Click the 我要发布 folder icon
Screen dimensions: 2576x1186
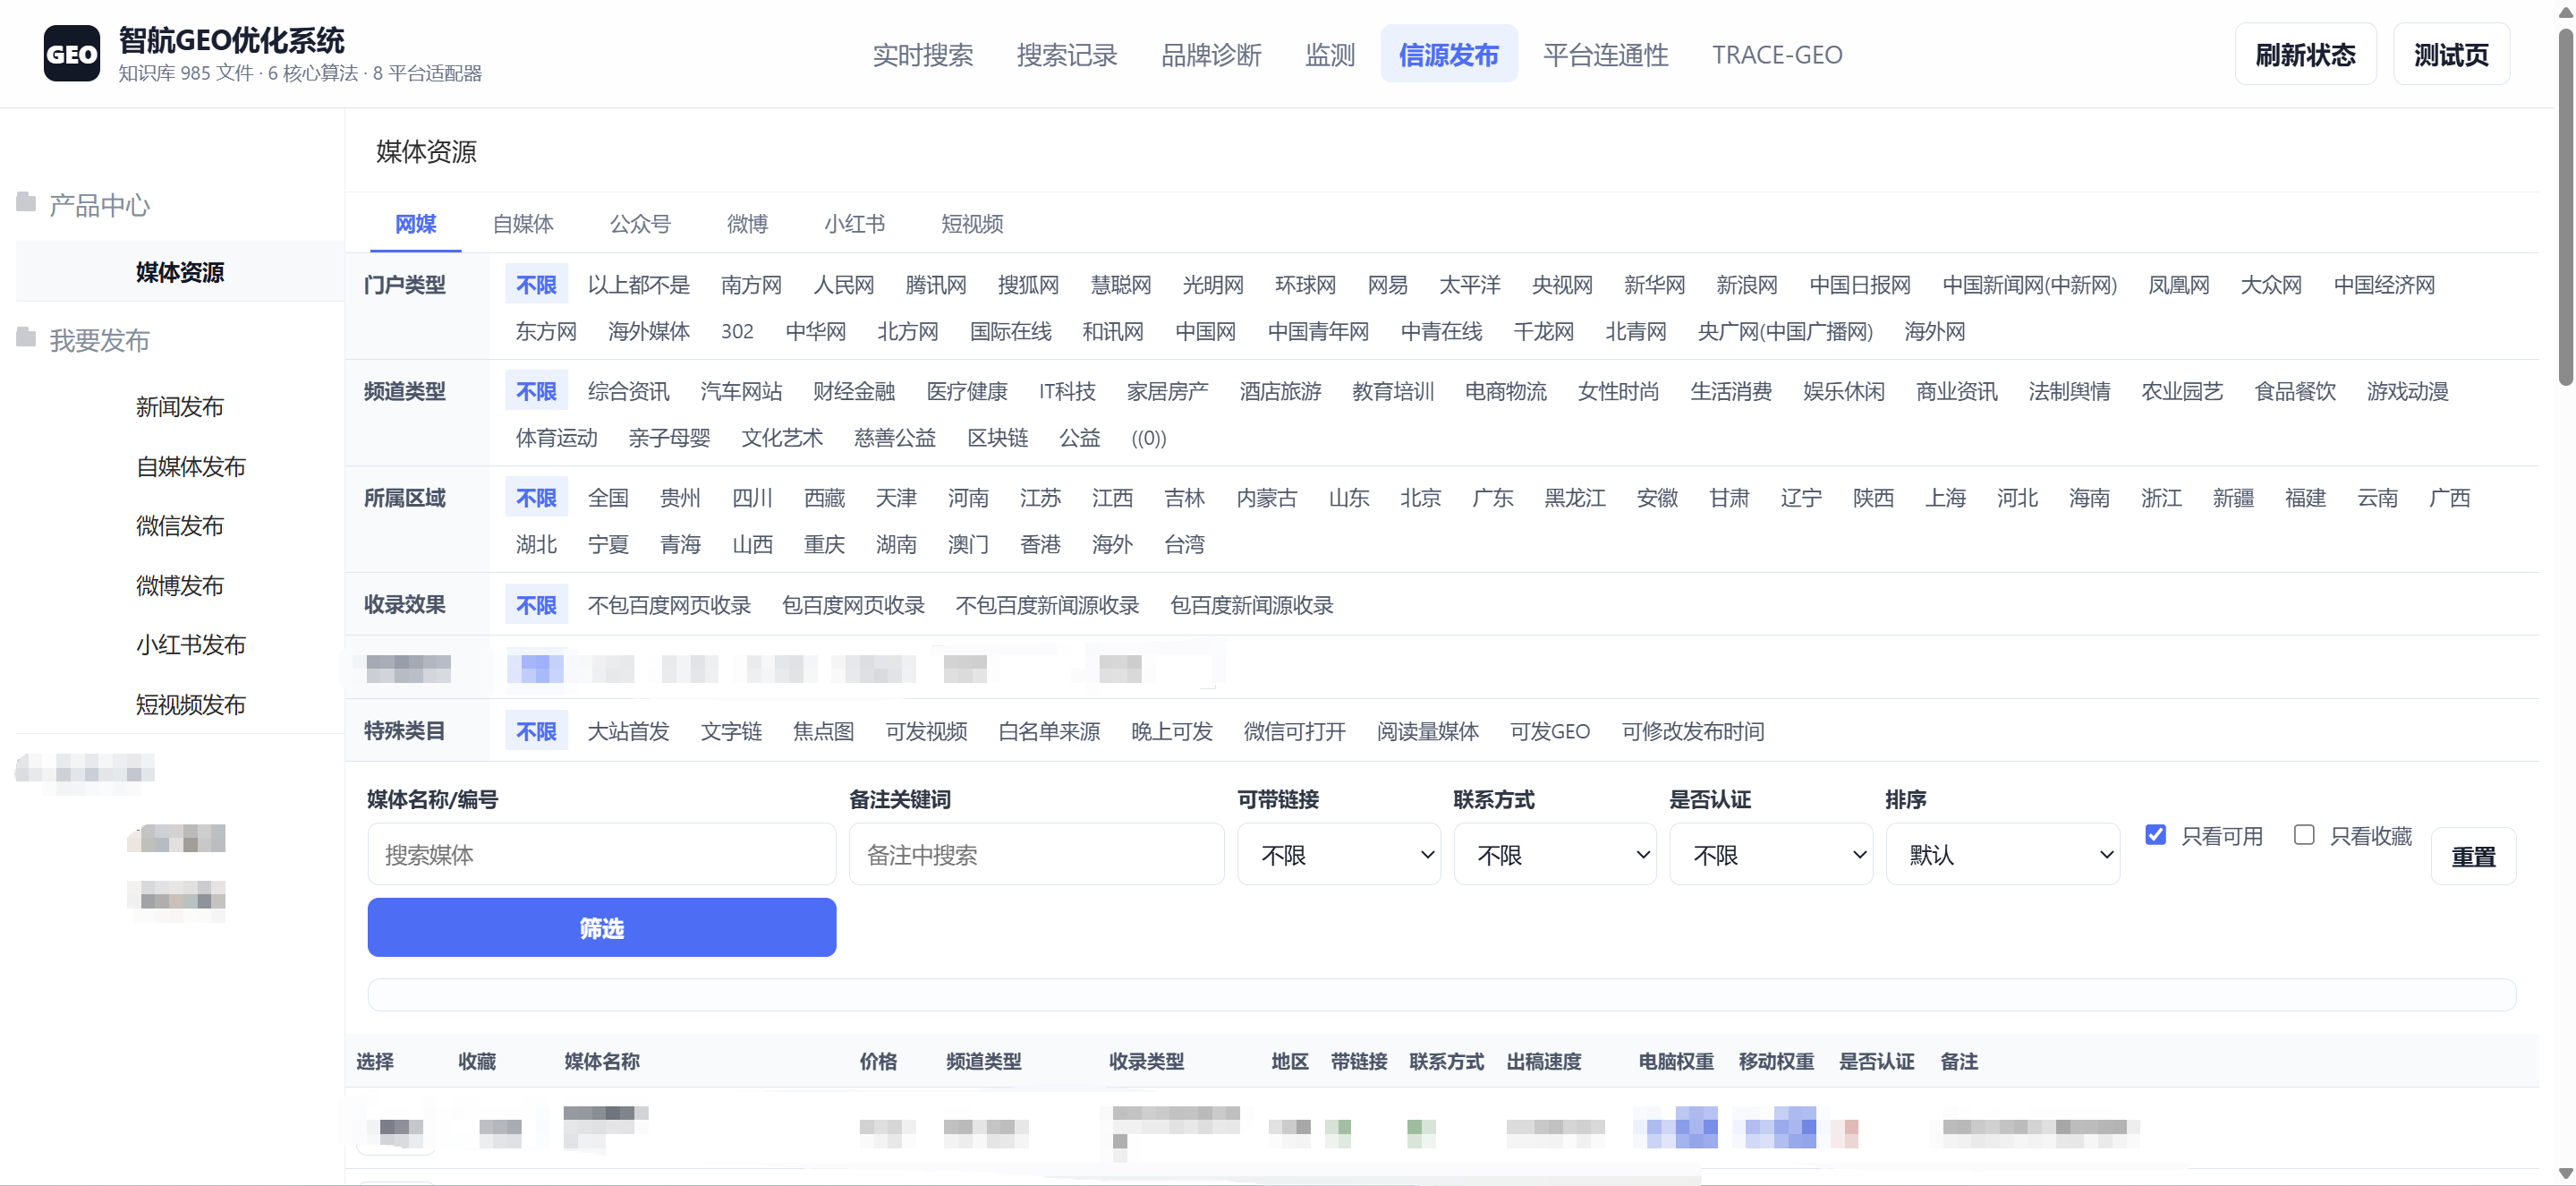tap(26, 338)
